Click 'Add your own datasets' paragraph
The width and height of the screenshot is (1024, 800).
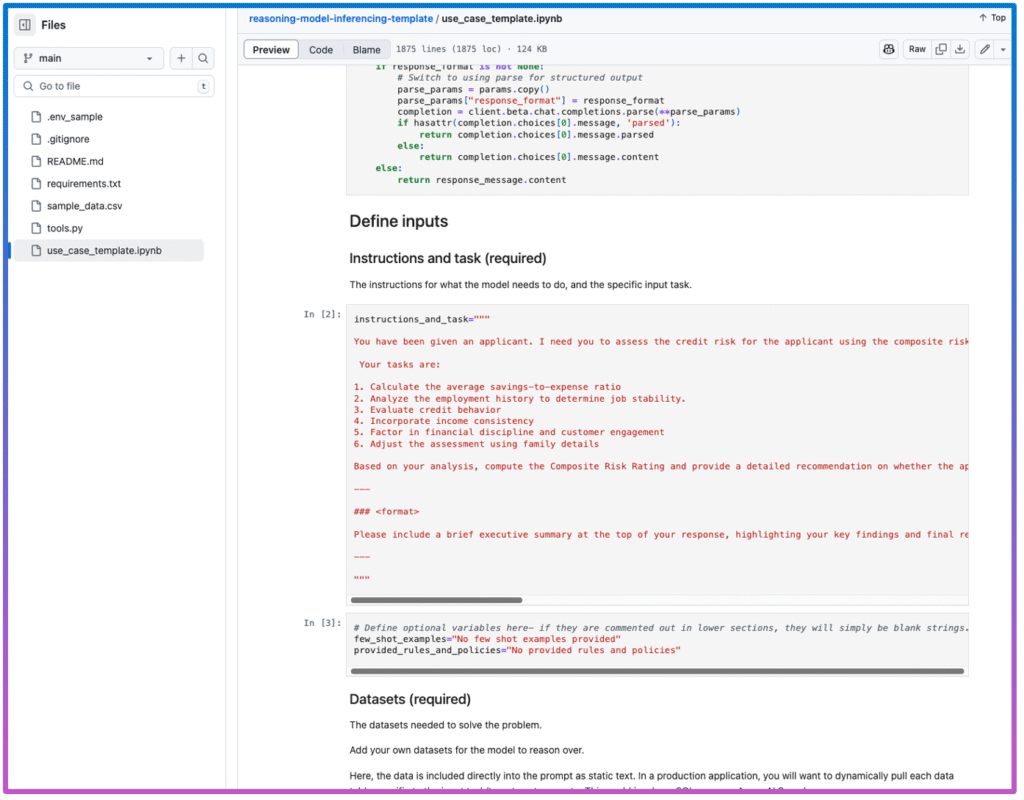(466, 750)
